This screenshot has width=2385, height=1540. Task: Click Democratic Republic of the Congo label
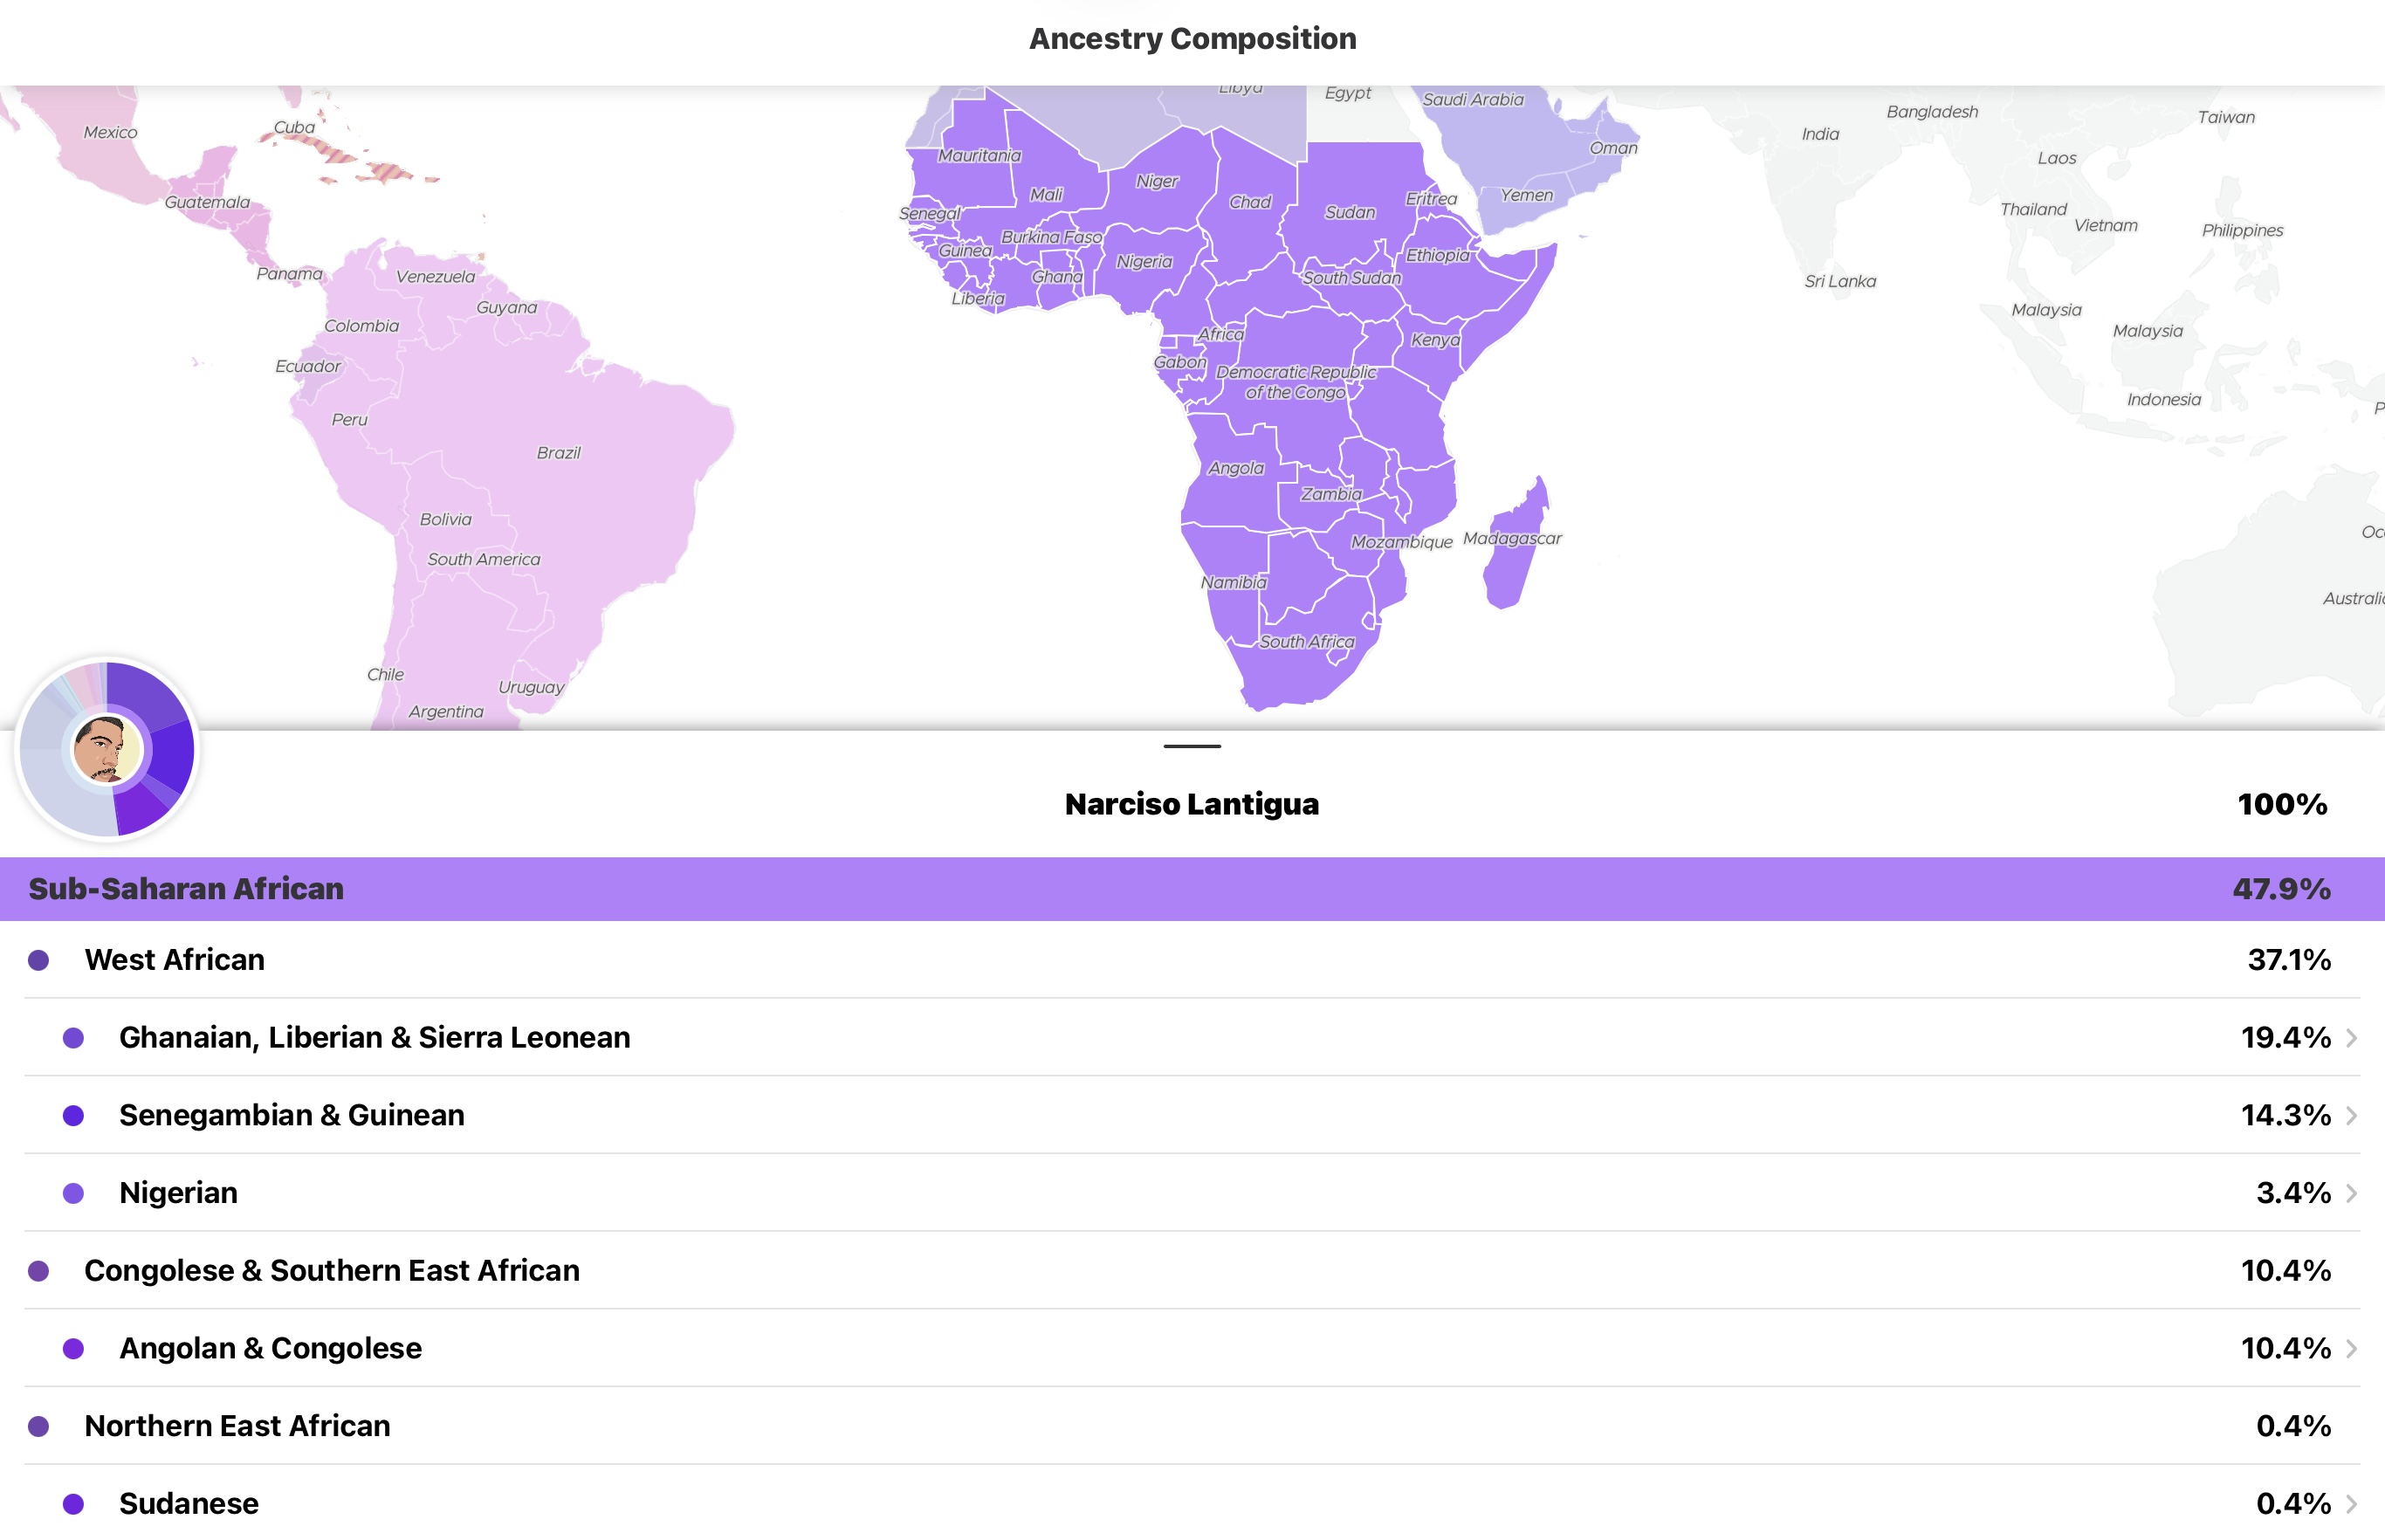click(x=1296, y=382)
